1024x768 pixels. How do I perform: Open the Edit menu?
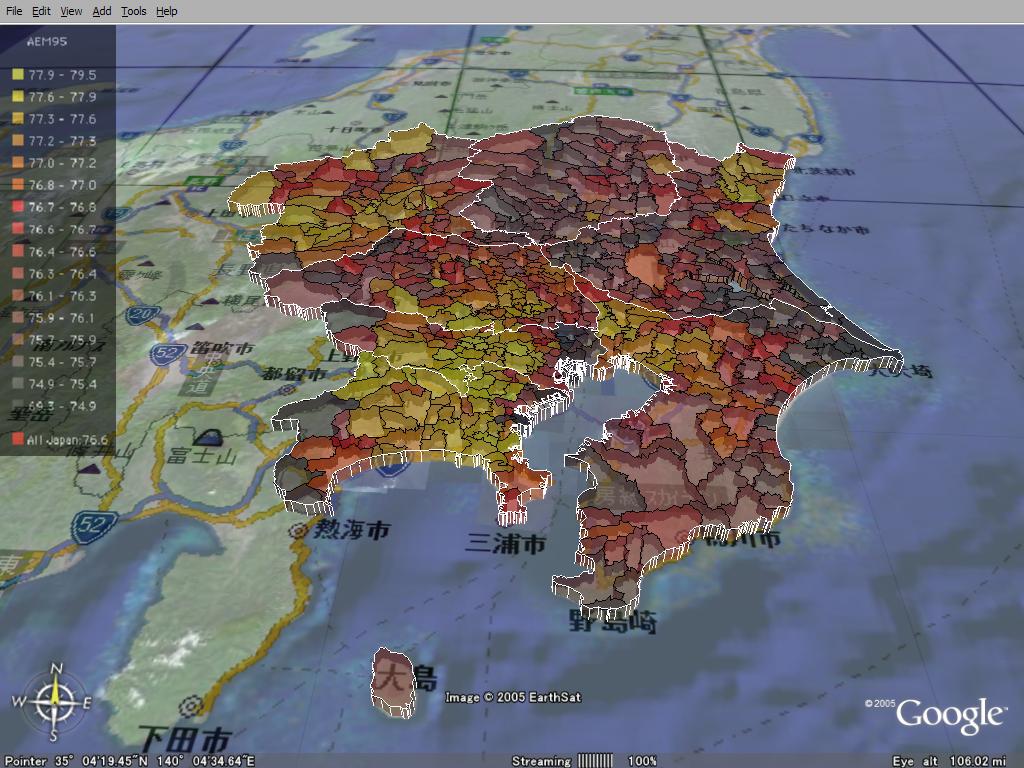coord(41,11)
